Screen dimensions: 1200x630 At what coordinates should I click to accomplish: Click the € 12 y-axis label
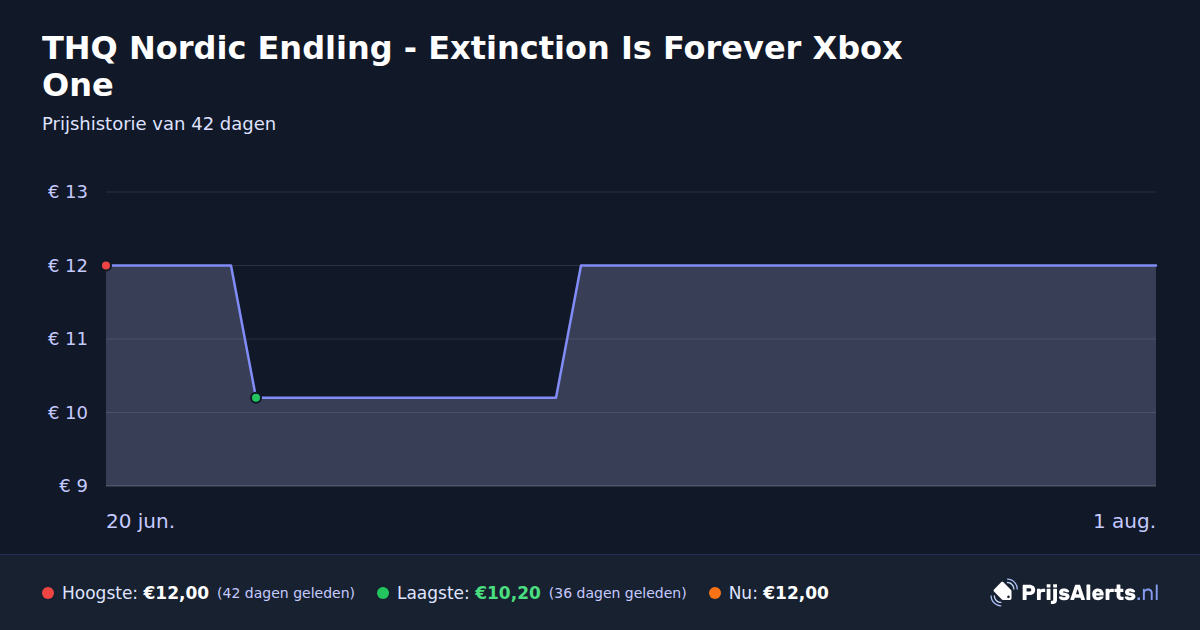[68, 266]
